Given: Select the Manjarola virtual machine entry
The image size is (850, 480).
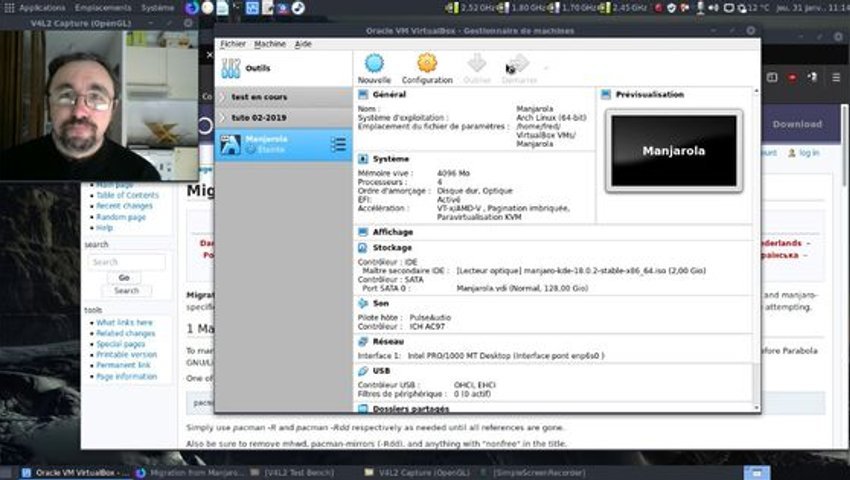Looking at the screenshot, I should click(284, 145).
